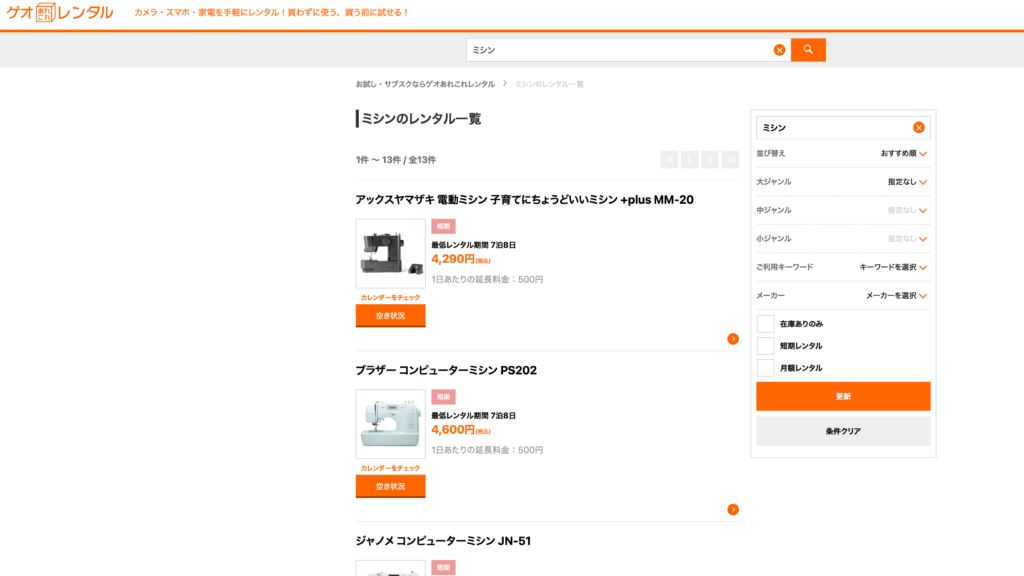Check the 短期レンタル filter box
This screenshot has height=576, width=1024.
[766, 346]
